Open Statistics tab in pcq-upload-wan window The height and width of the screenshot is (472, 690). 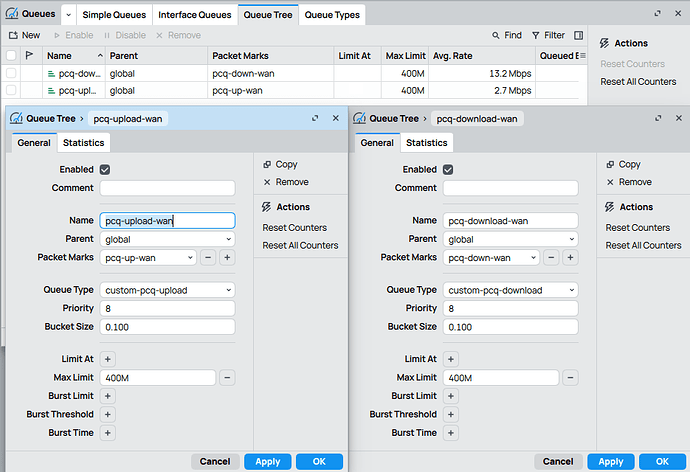click(83, 143)
